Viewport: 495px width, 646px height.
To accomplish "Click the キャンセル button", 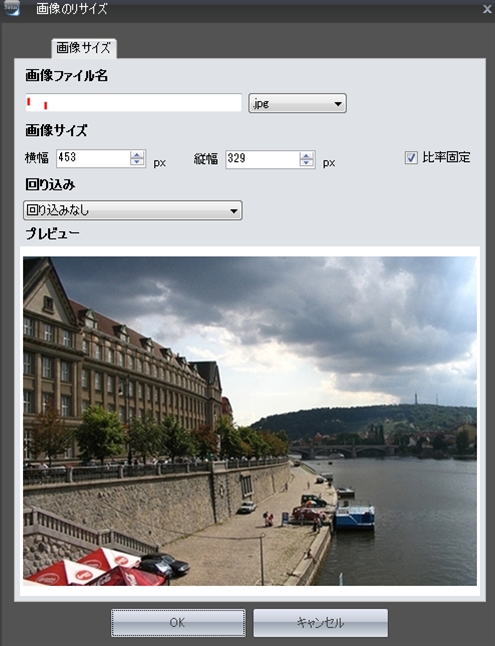I will pyautogui.click(x=320, y=623).
